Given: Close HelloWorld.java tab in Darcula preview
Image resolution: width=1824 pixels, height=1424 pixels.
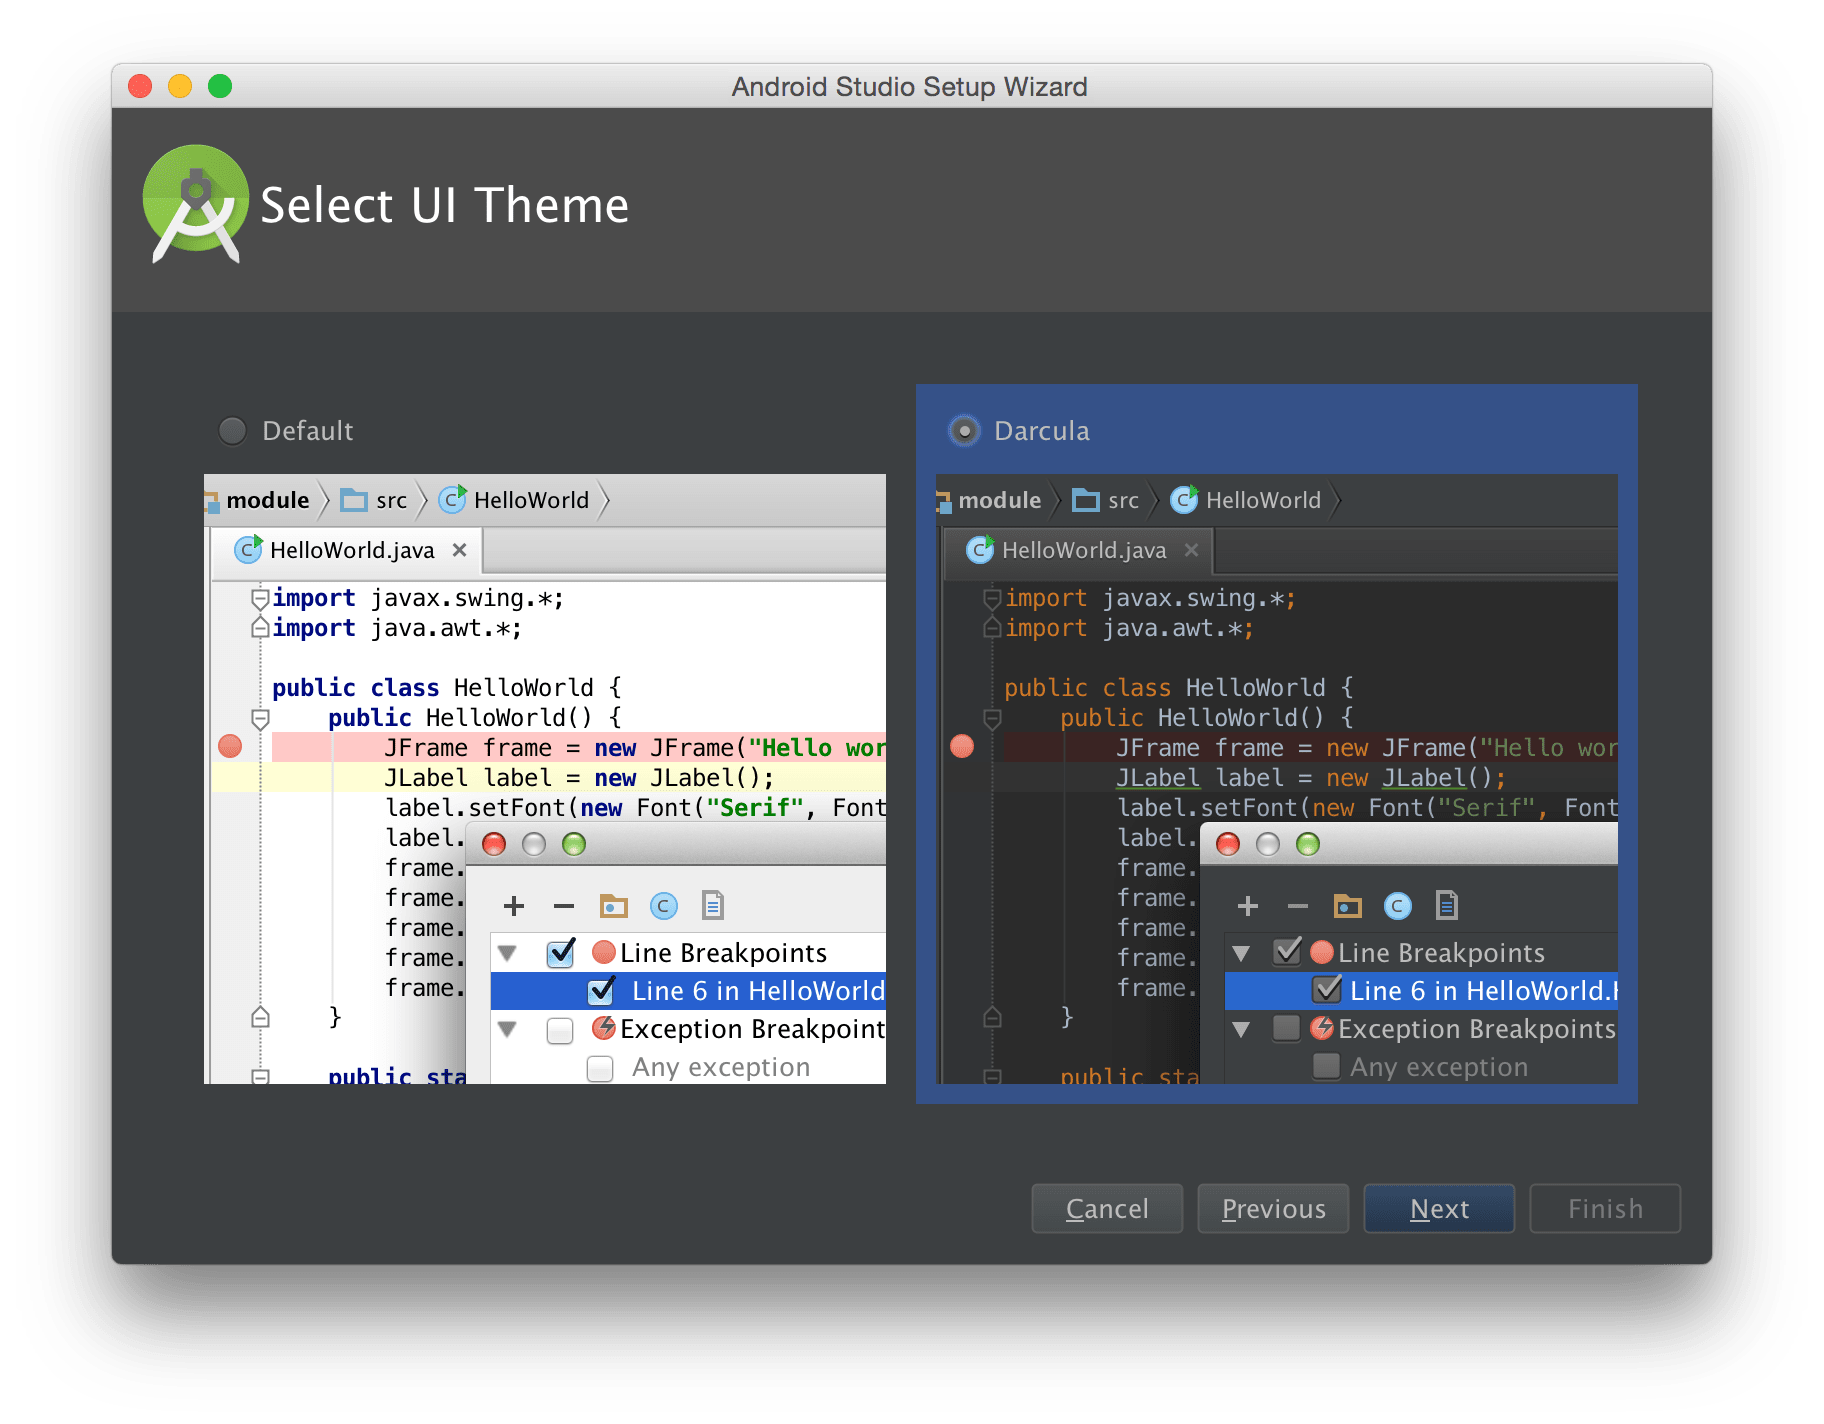Looking at the screenshot, I should click(1191, 550).
